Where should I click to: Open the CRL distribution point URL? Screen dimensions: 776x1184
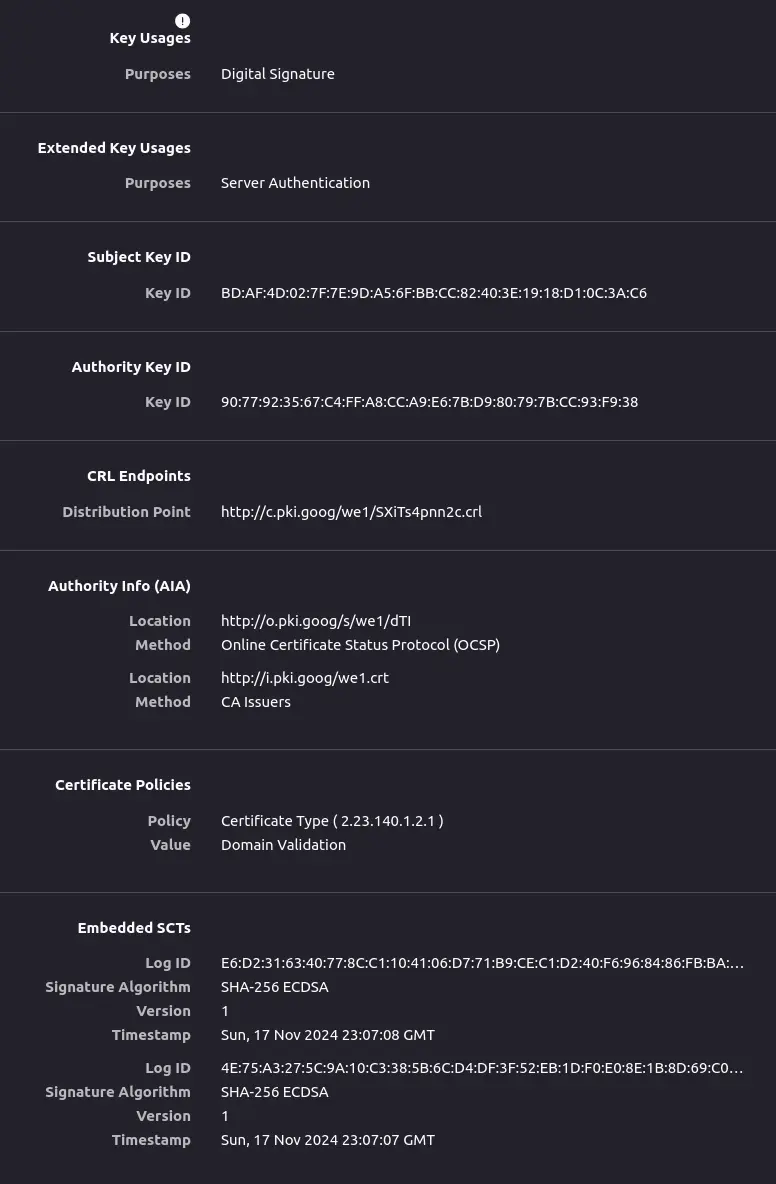[351, 512]
